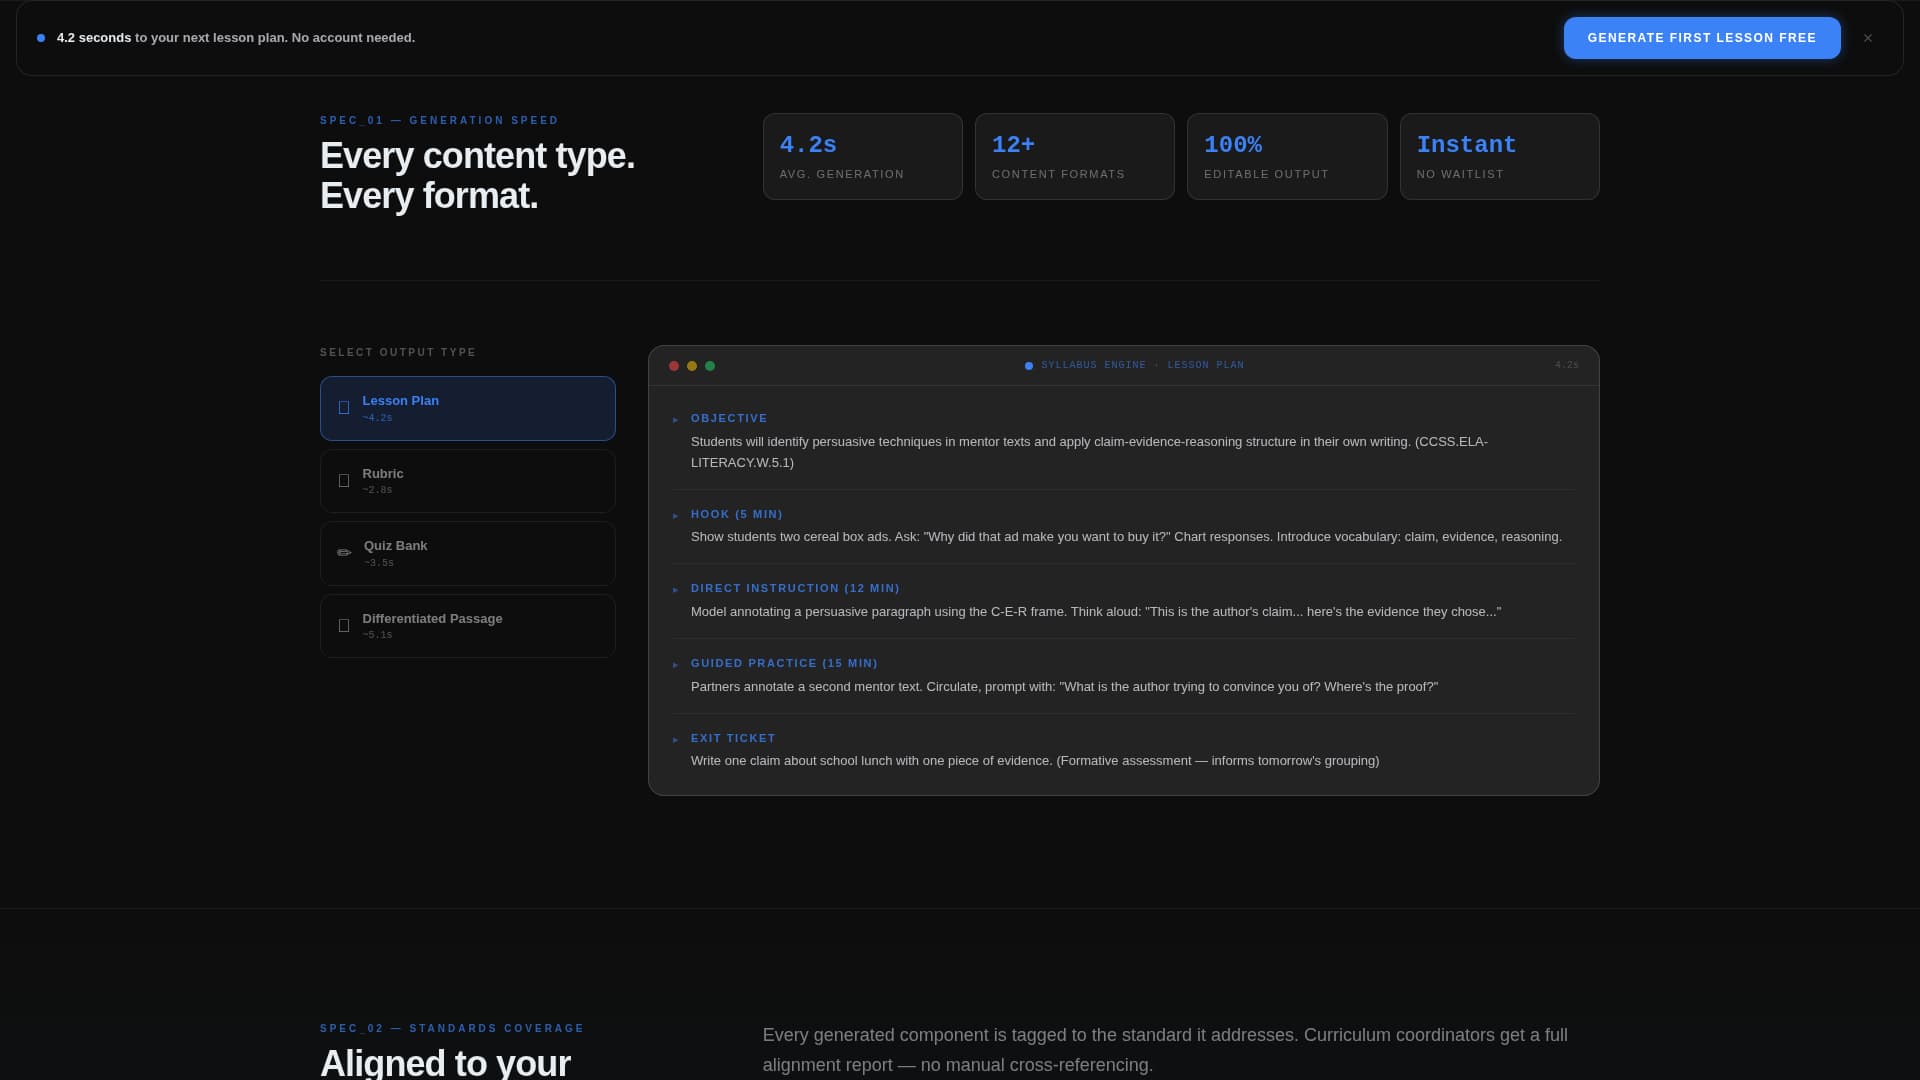
Task: Click the 100% Editable Output card
Action: point(1287,157)
